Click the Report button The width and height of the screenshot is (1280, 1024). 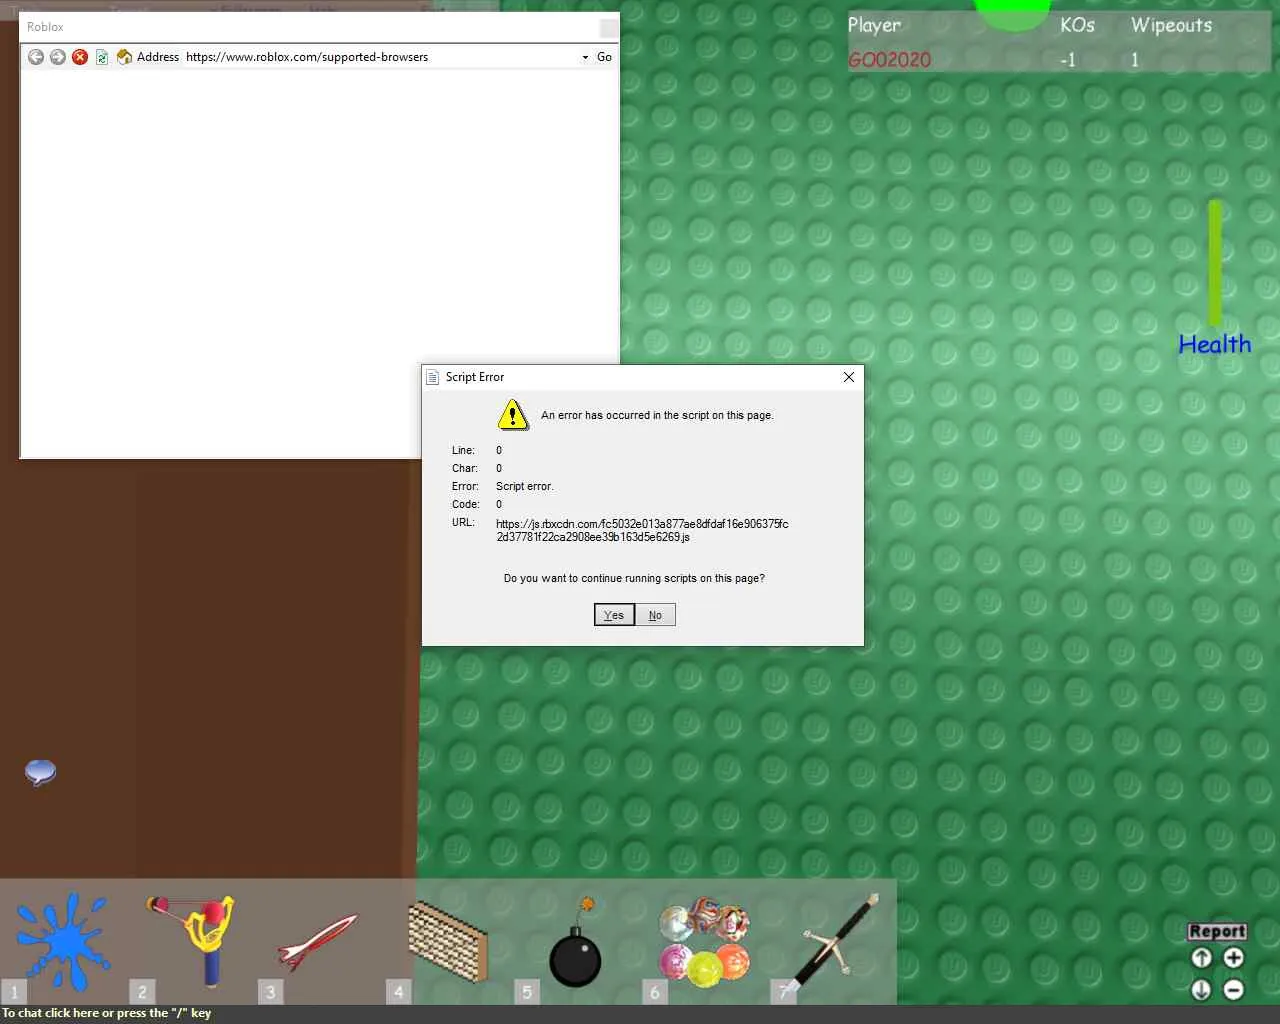1217,931
